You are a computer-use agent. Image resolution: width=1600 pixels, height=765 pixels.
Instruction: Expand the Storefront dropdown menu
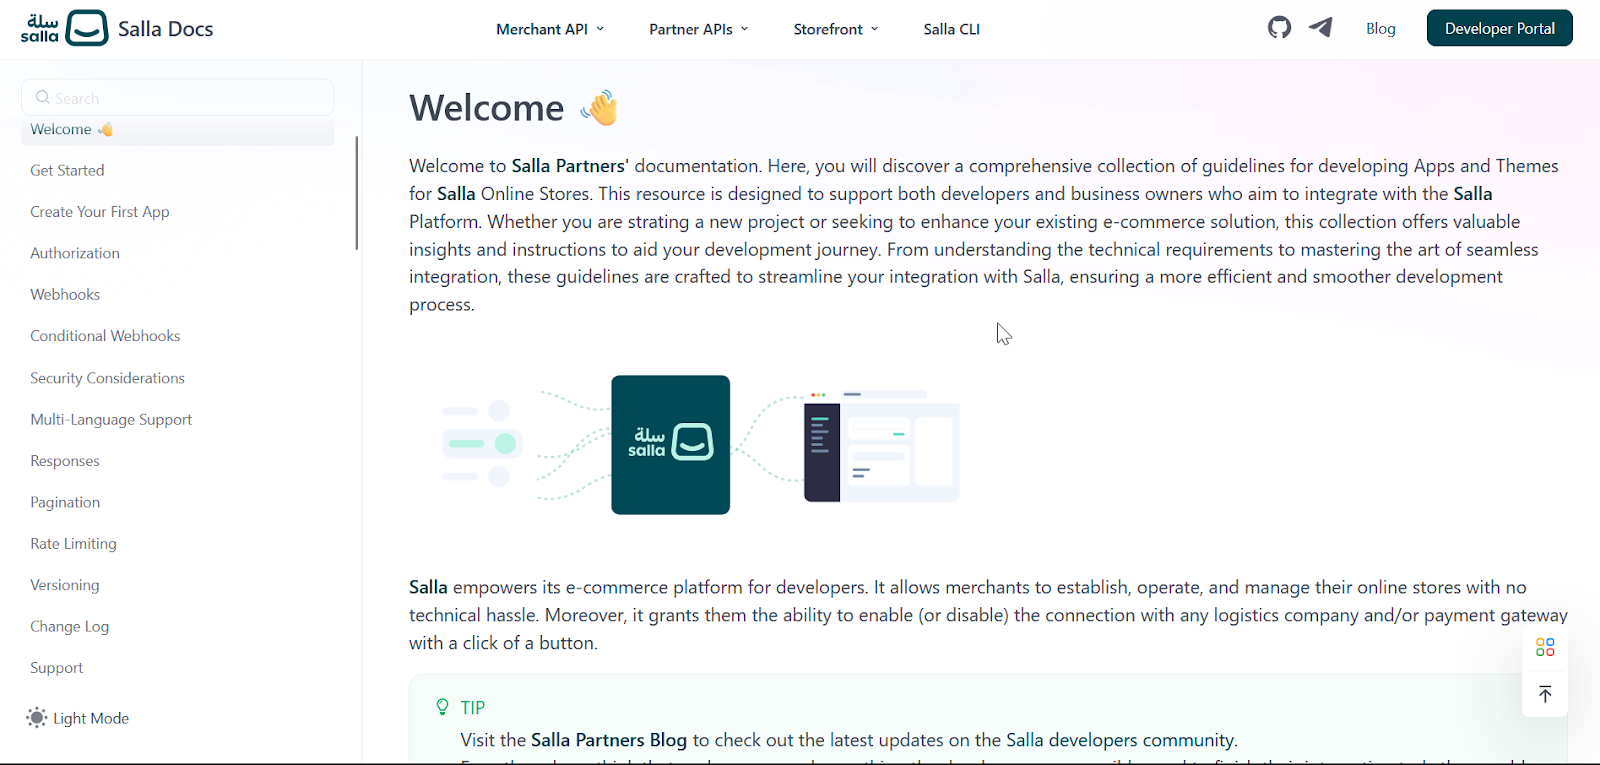(836, 29)
